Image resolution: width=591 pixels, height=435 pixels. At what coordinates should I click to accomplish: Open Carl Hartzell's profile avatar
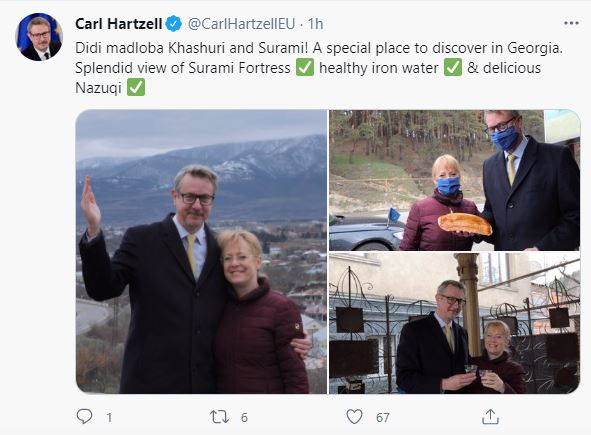39,37
